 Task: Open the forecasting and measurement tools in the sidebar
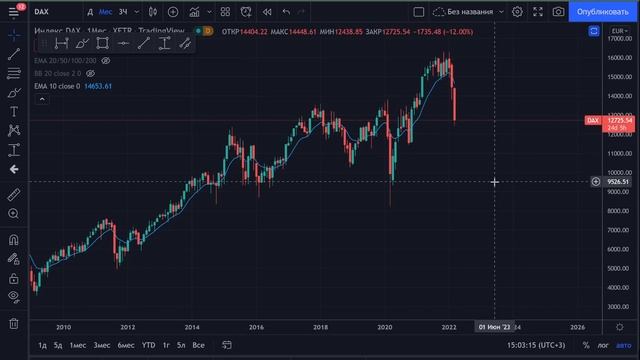(14, 150)
